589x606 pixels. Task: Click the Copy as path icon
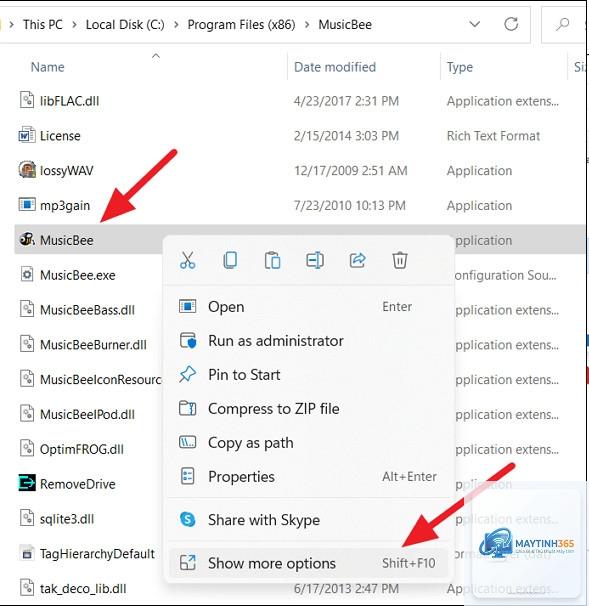tap(188, 442)
